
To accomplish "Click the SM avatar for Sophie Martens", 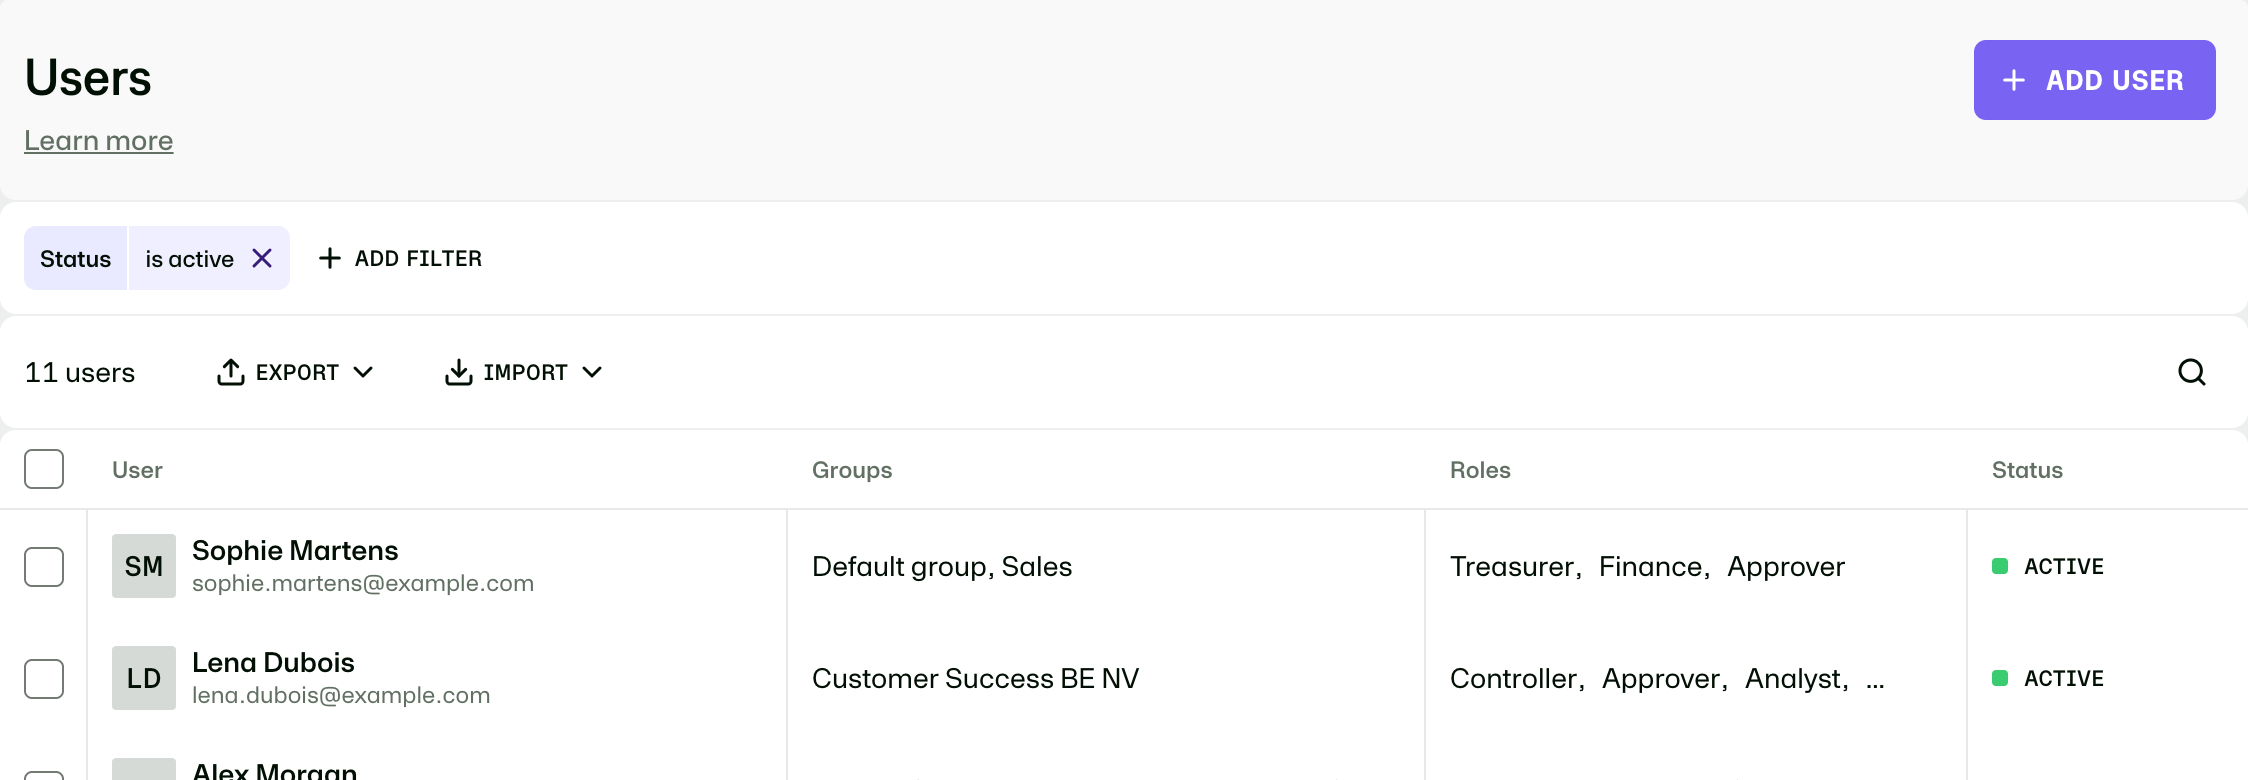I will click(144, 566).
